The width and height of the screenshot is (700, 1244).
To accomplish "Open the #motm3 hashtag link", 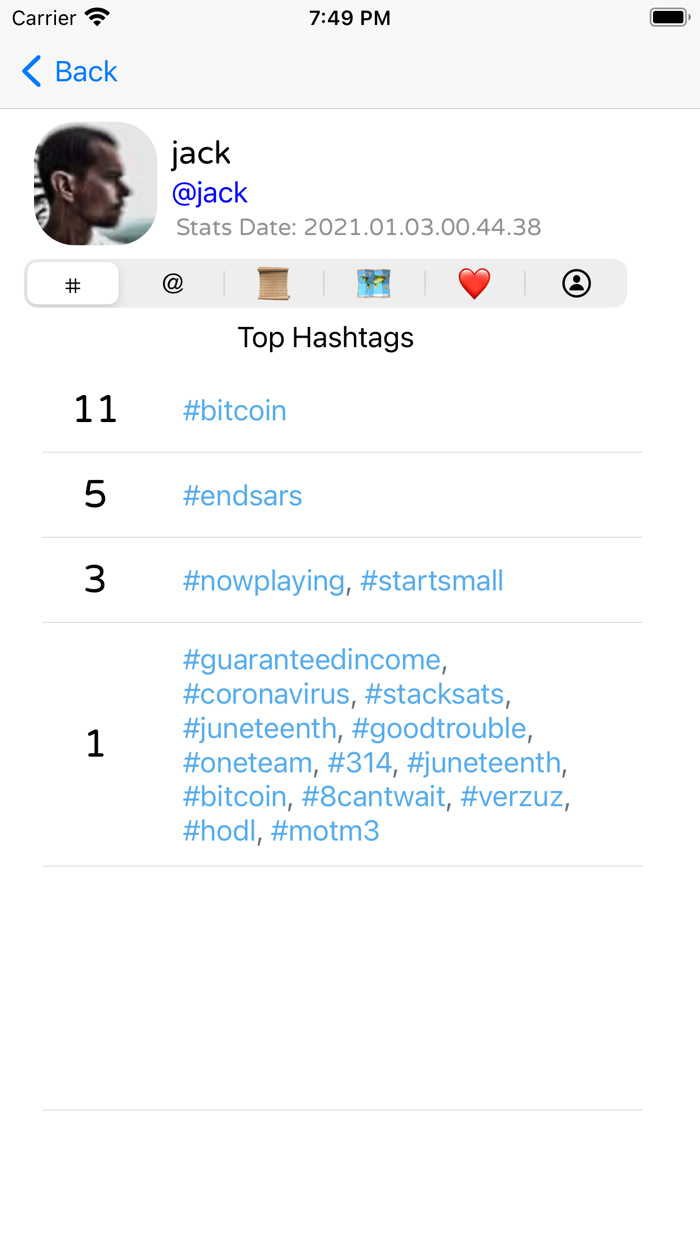I will 325,831.
